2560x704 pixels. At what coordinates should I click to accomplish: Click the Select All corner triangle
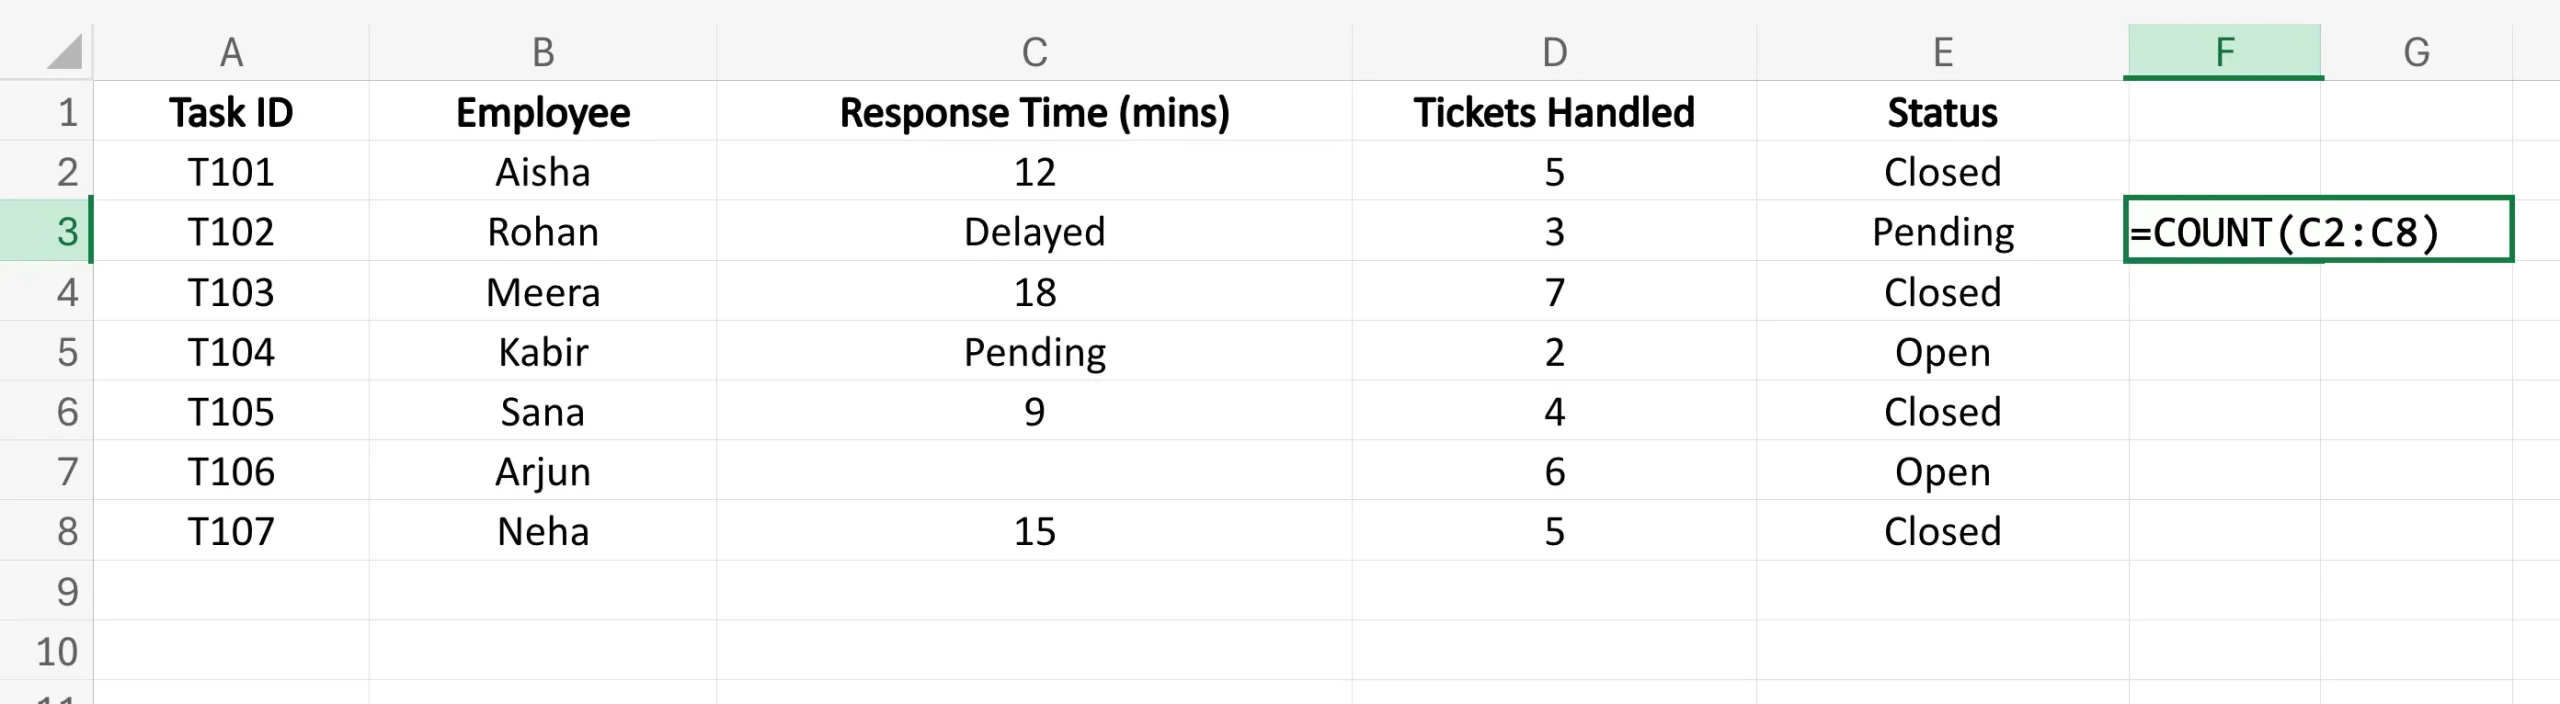[64, 52]
